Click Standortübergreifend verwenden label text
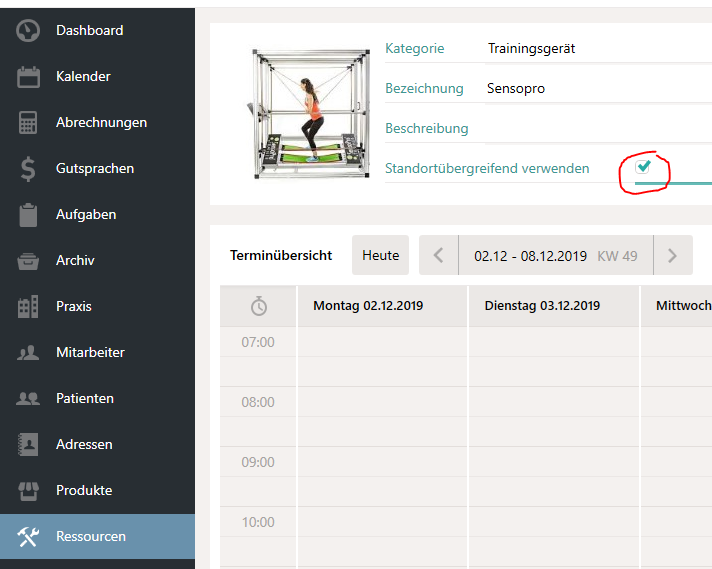Viewport: 712px width, 569px height. click(x=487, y=168)
